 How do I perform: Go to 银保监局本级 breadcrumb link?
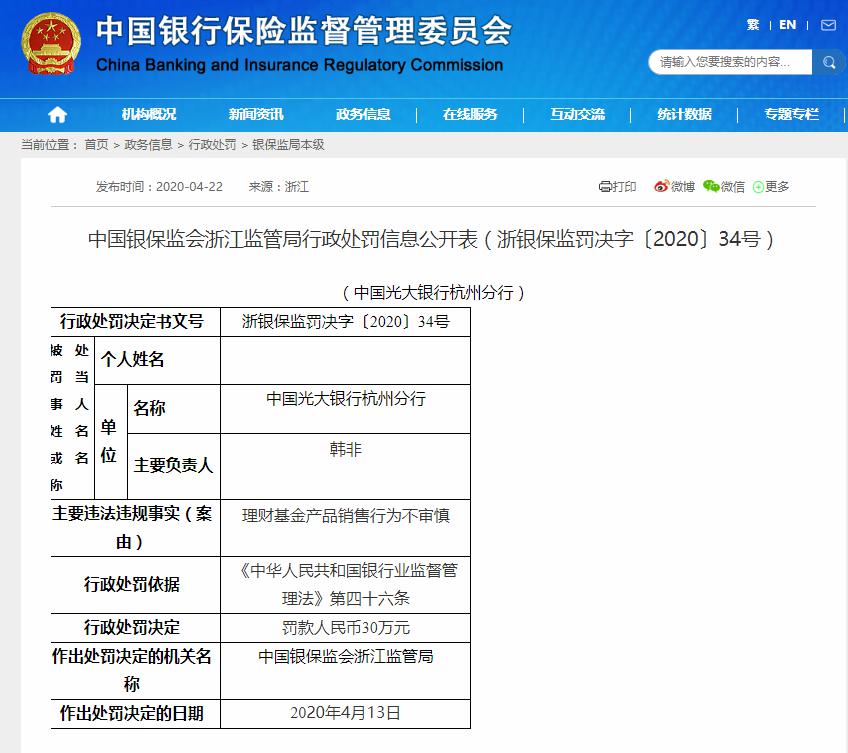tap(288, 144)
